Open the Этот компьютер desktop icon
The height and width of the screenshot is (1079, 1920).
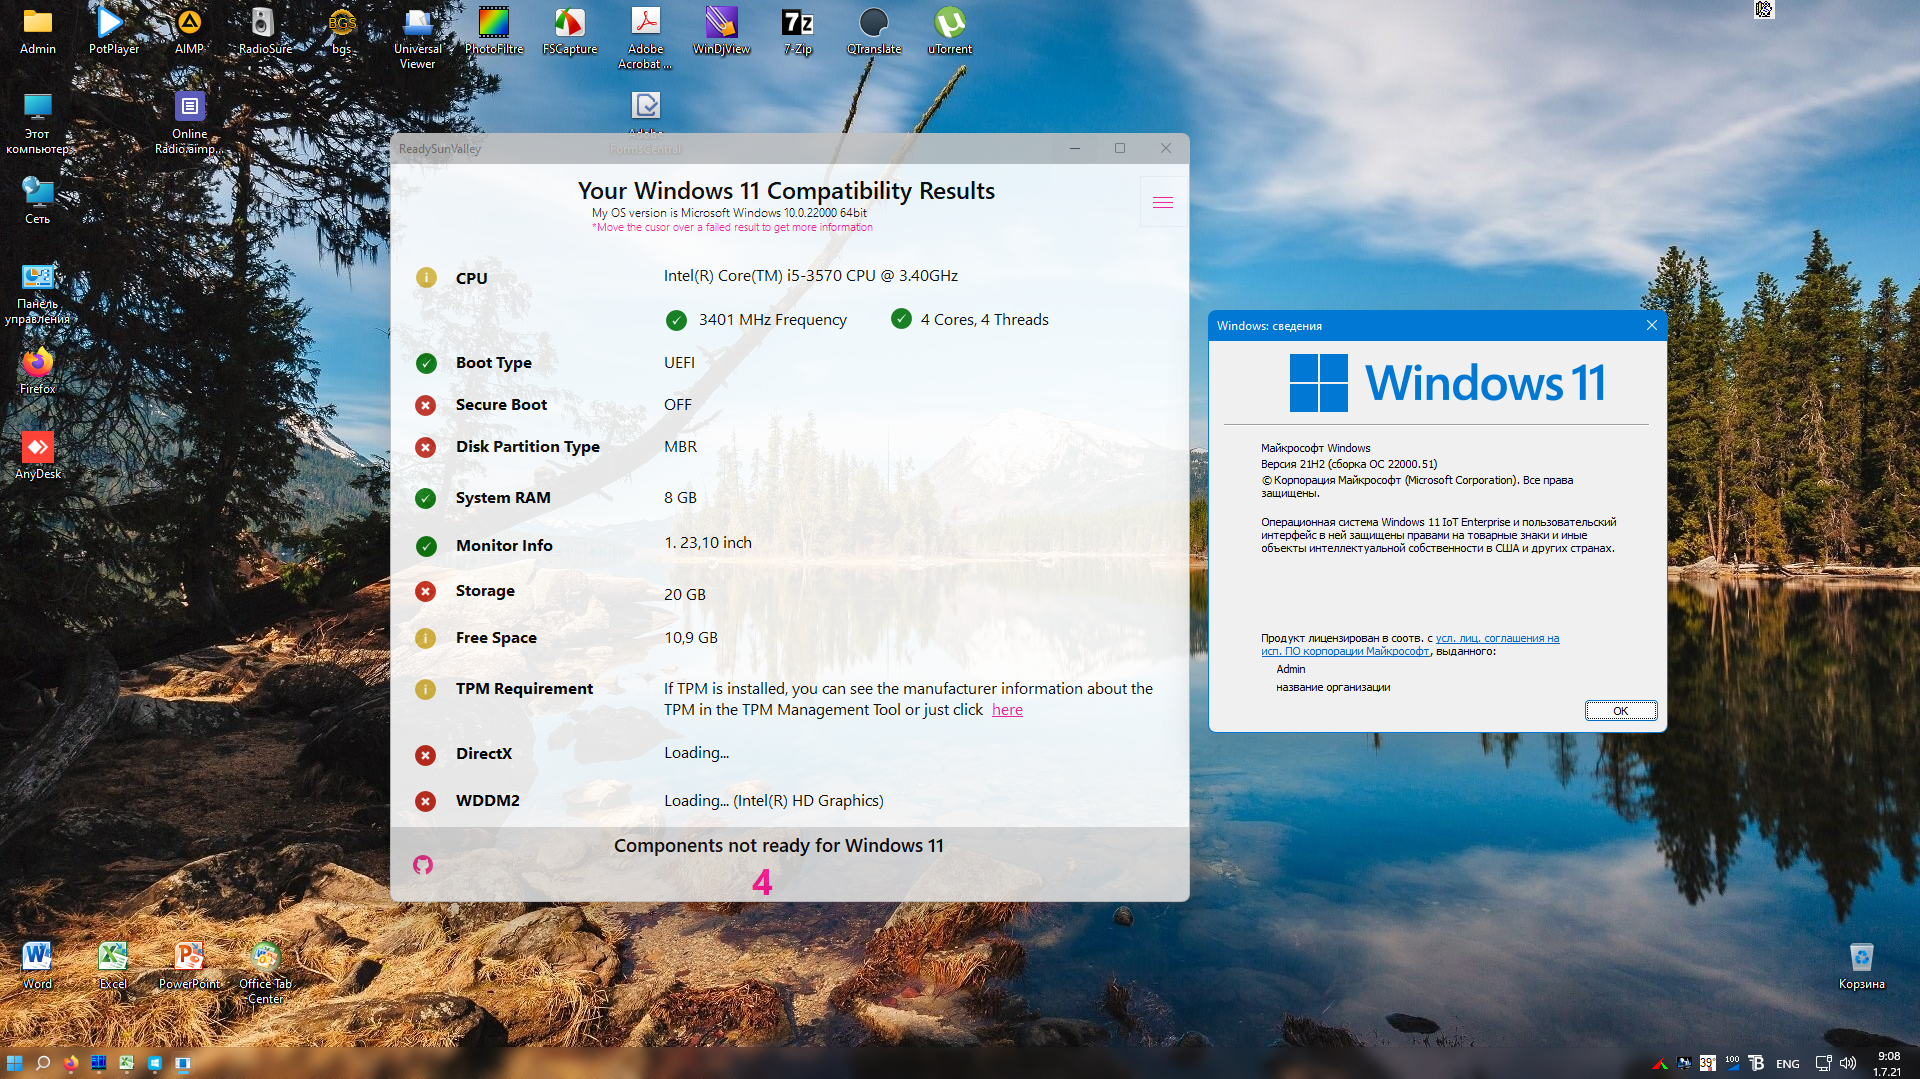(x=38, y=123)
